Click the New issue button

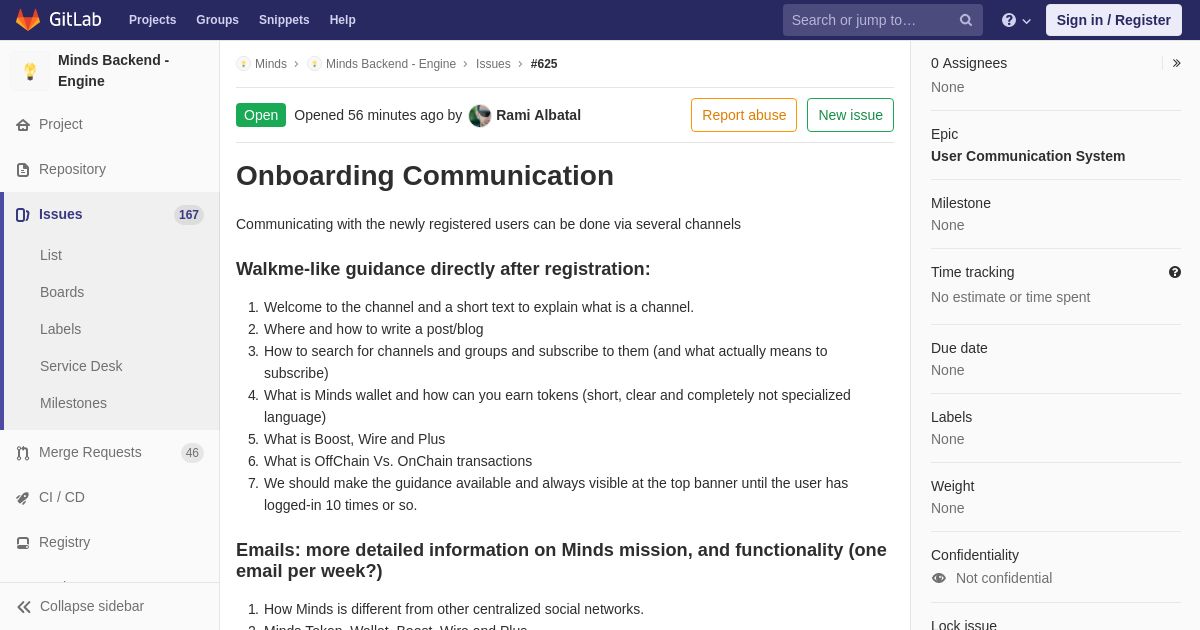(850, 115)
